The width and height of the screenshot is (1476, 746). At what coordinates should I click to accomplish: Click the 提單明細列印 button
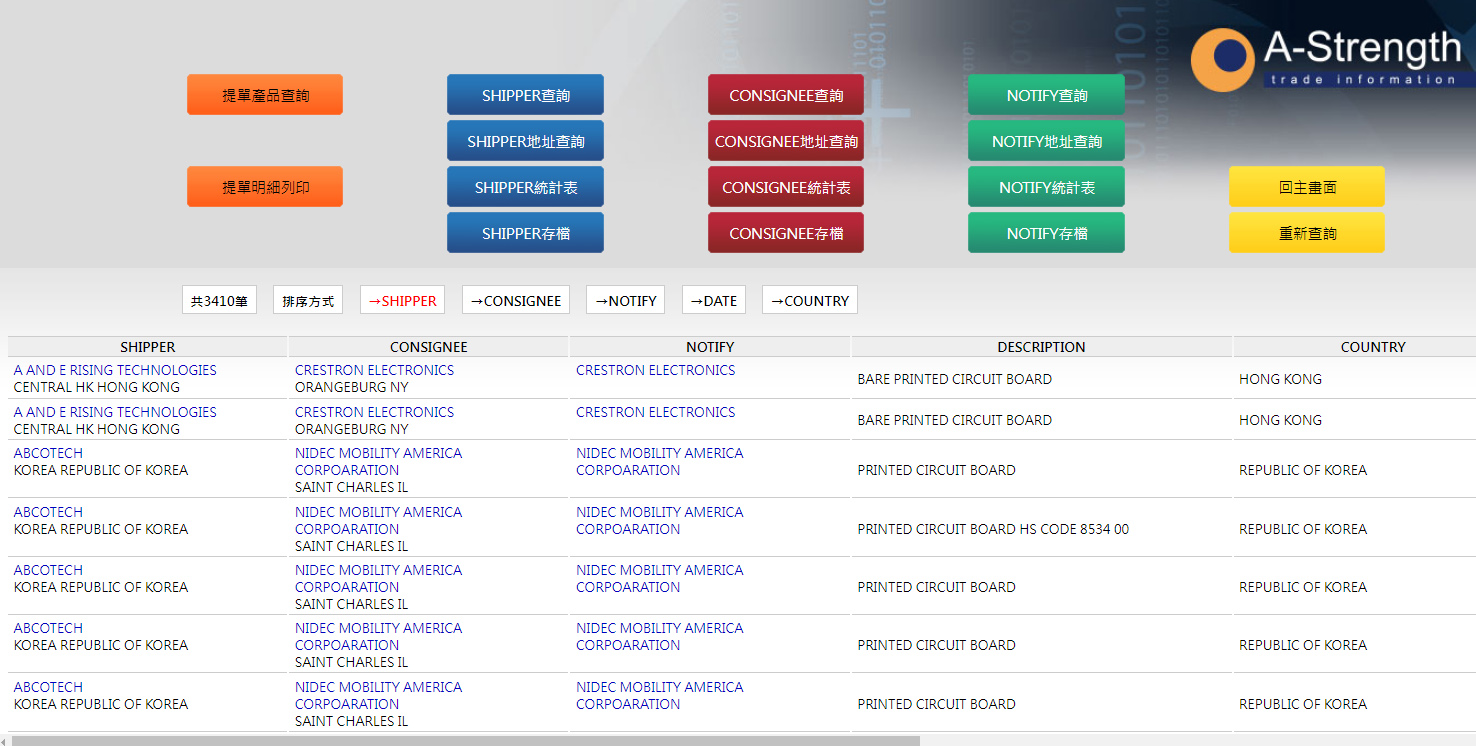point(265,187)
